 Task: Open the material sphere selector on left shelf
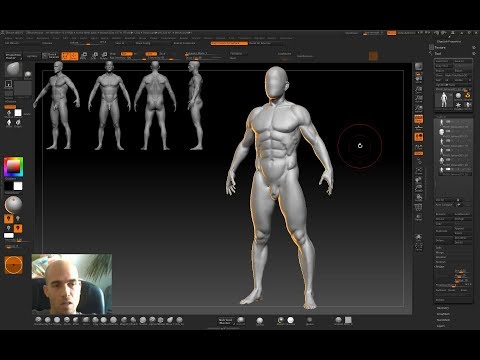click(x=13, y=204)
